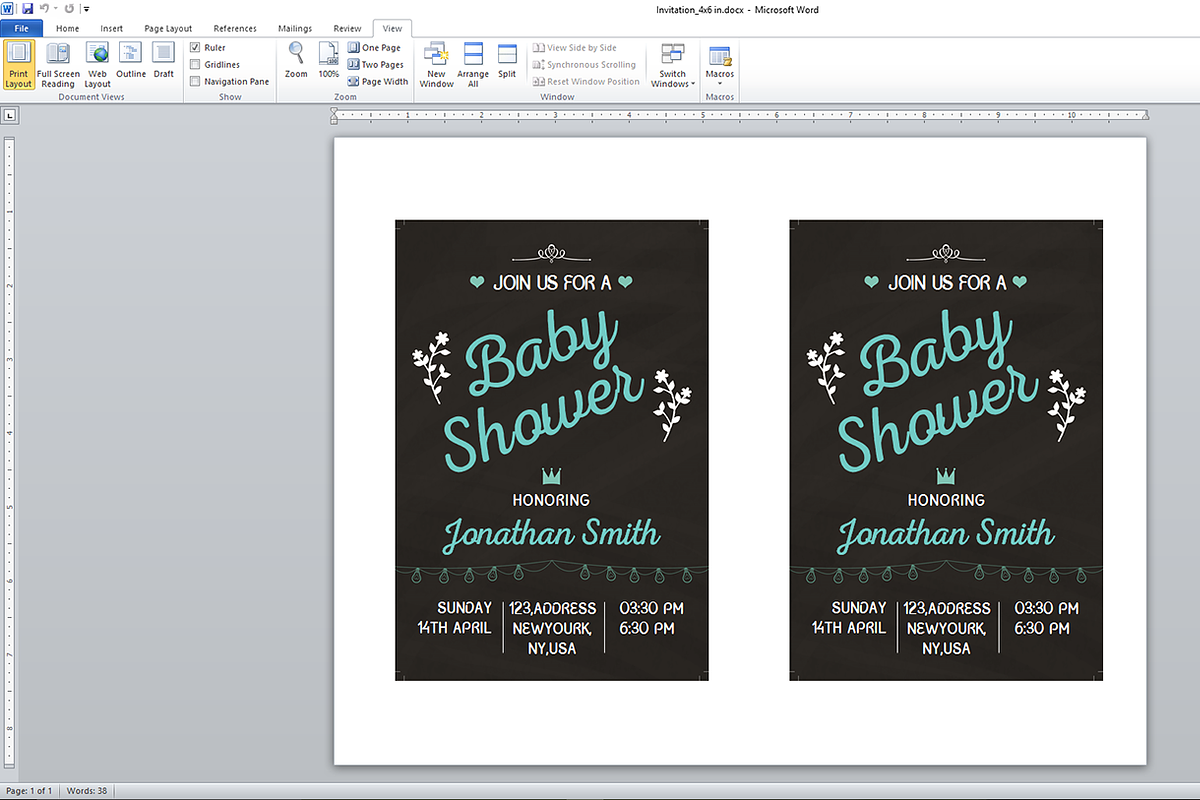Fit zoom to Page Width
1200x800 pixels.
378,81
